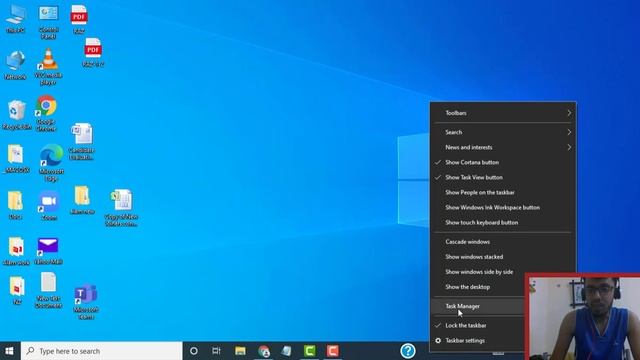Select the New Text Document file
Image resolution: width=640 pixels, height=360 pixels.
[x=49, y=290]
